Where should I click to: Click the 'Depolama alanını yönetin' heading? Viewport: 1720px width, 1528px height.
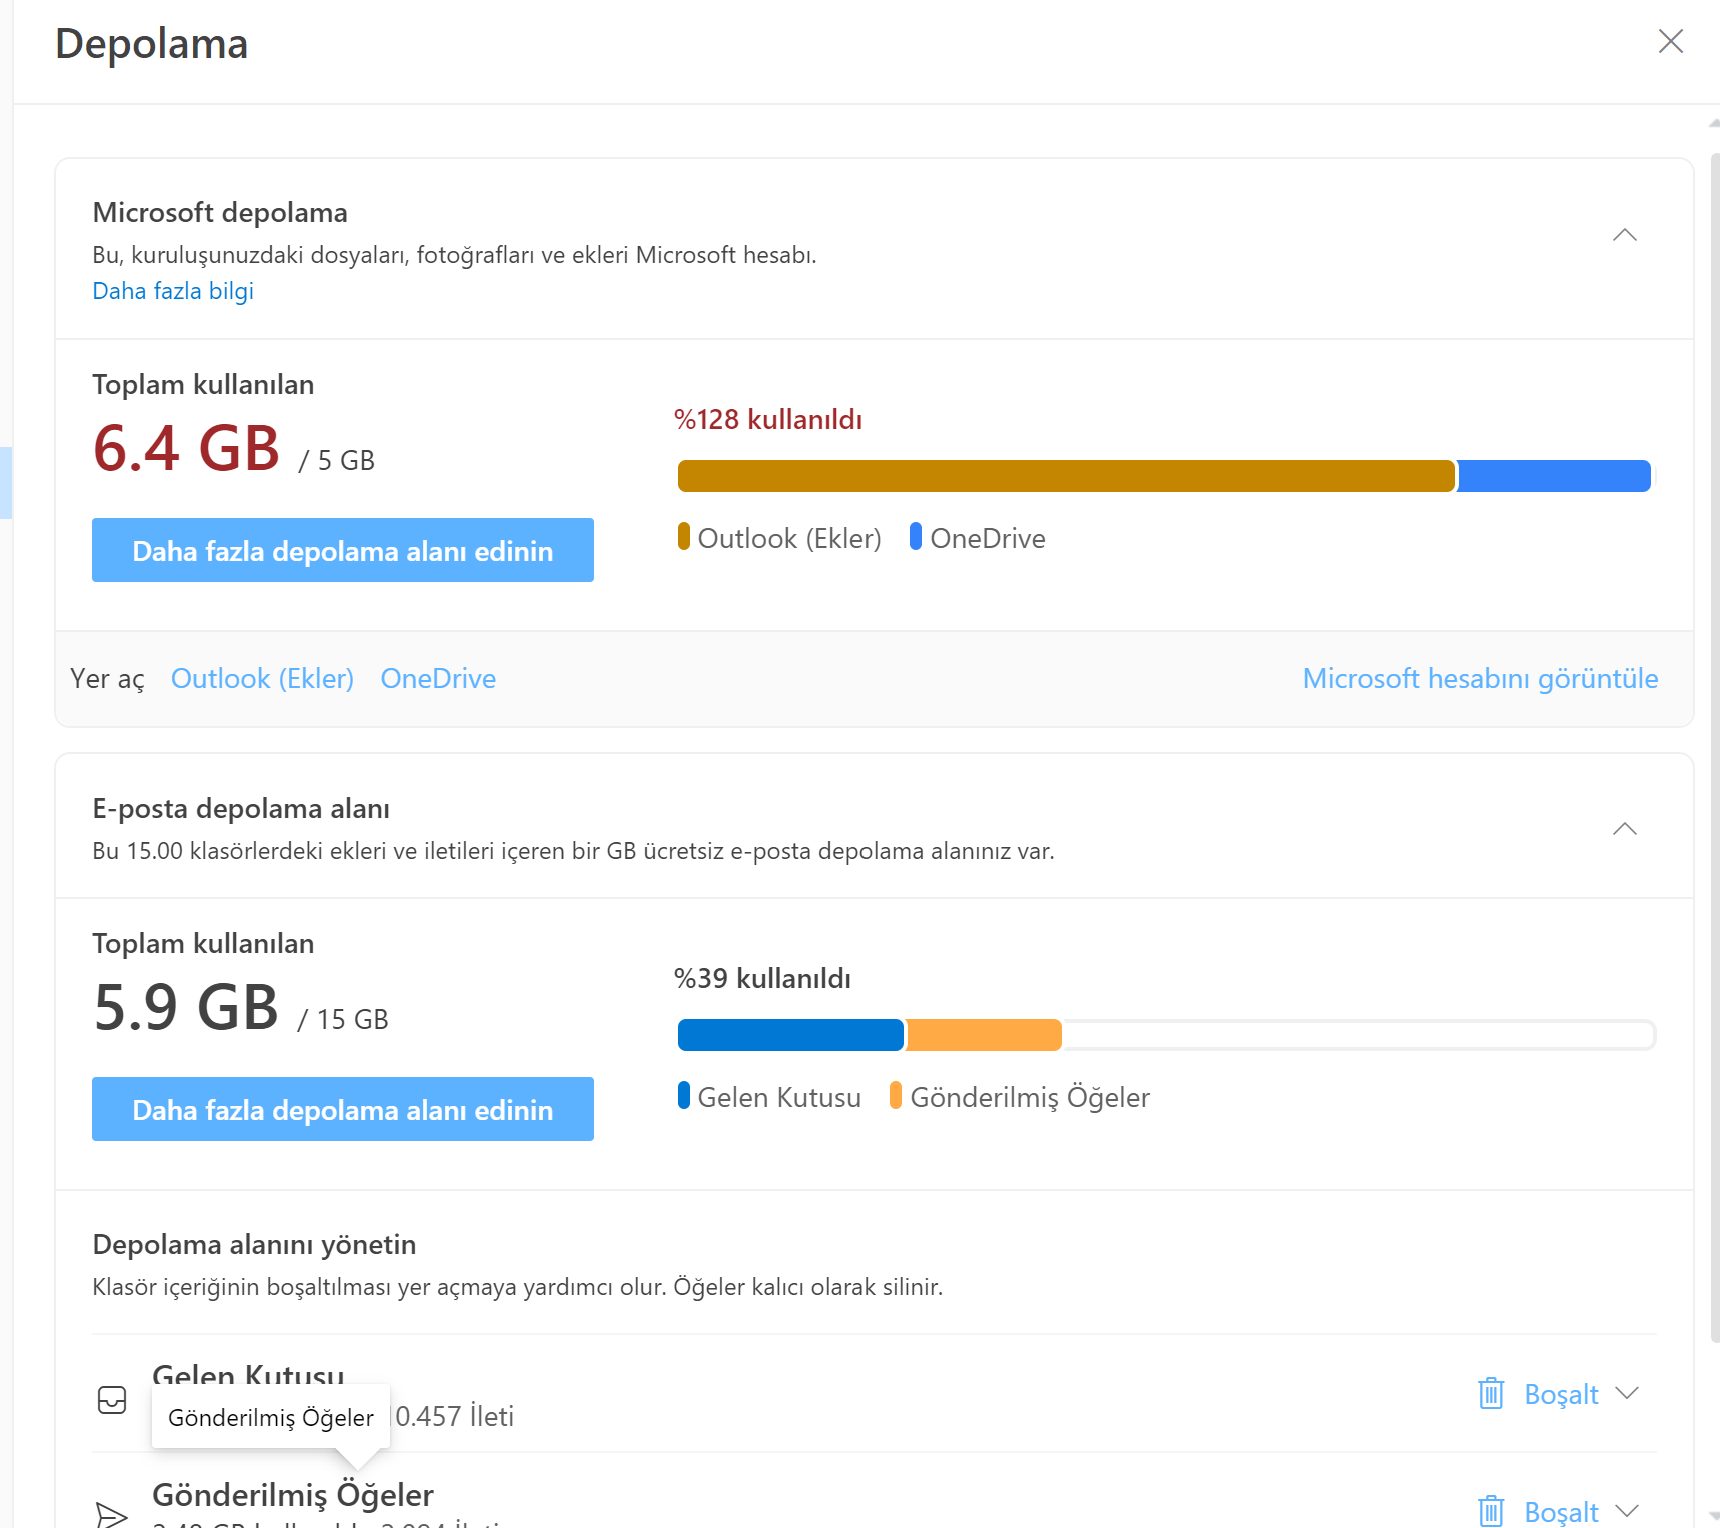pos(254,1245)
